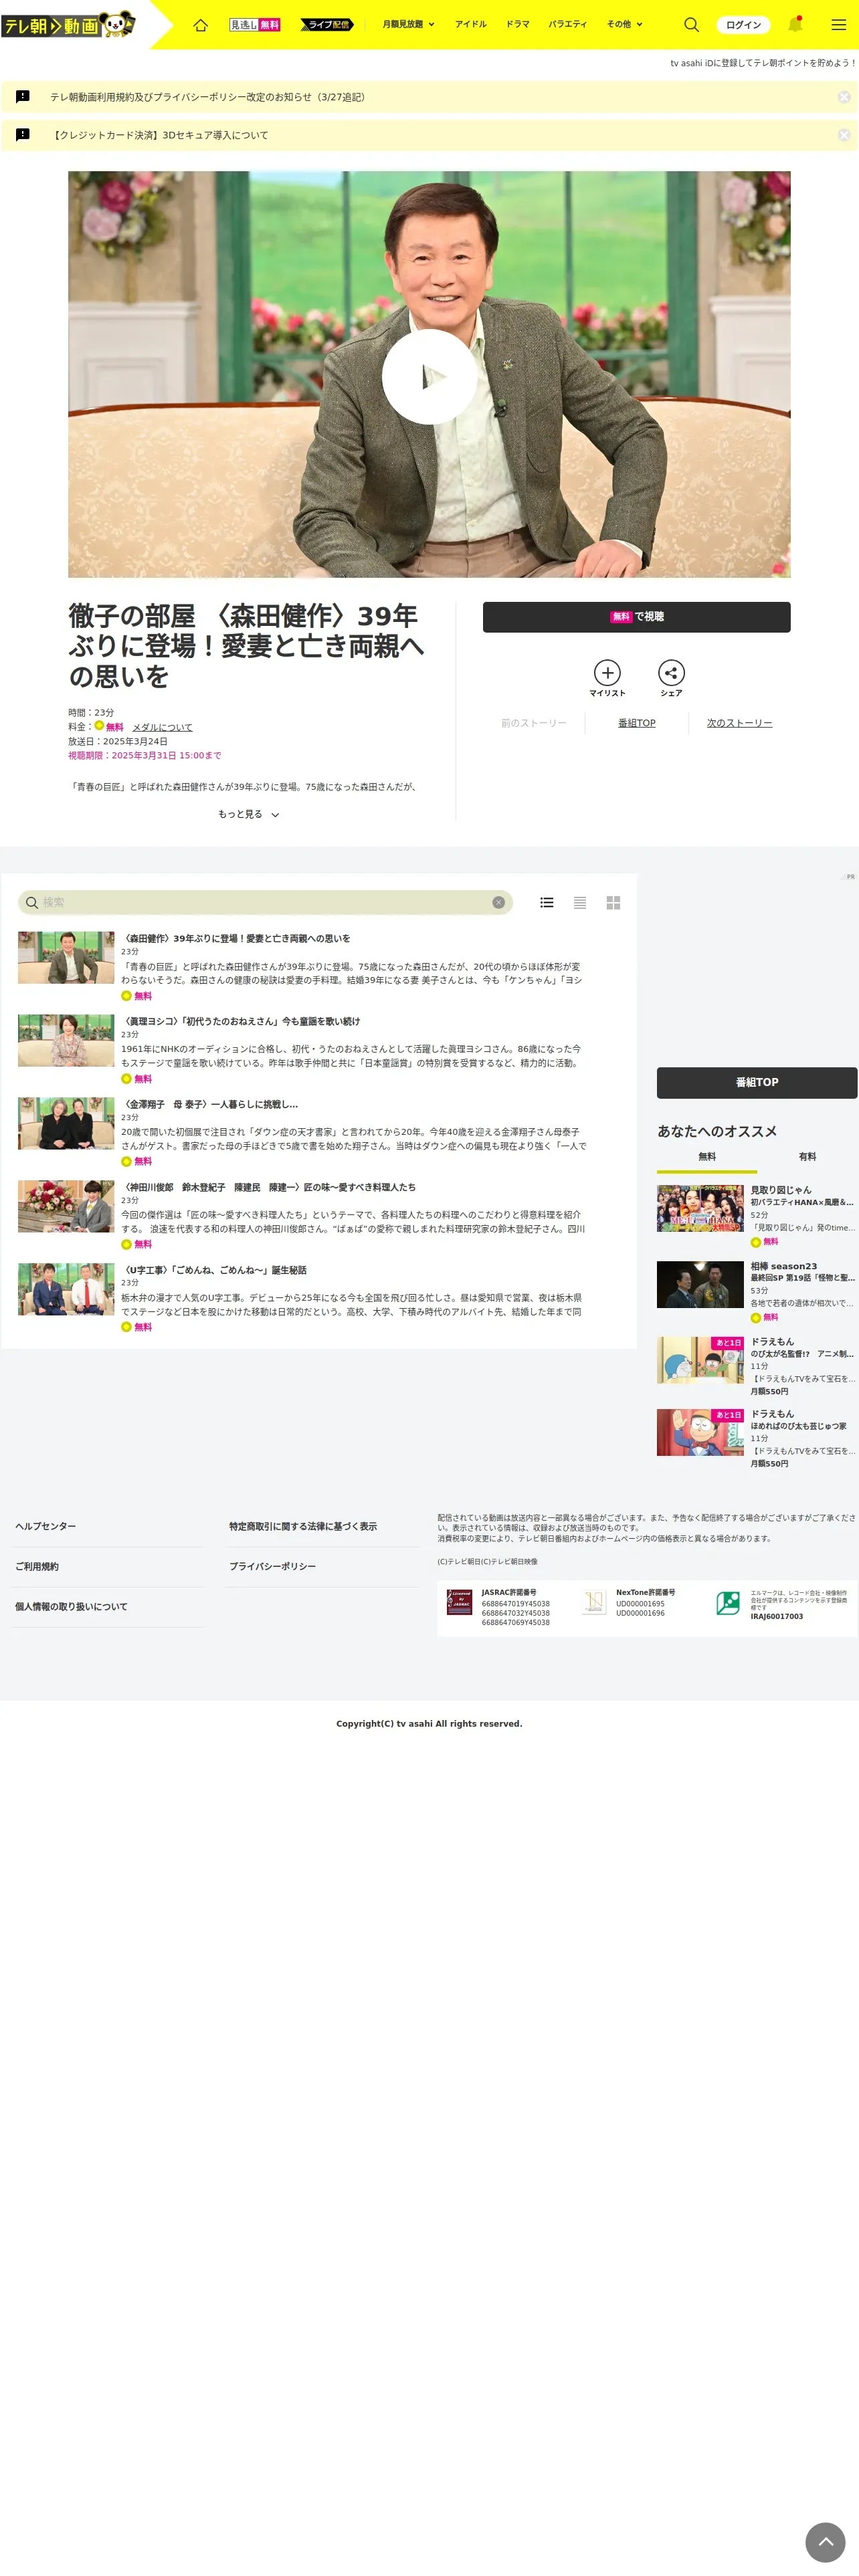This screenshot has width=859, height=2576.
Task: Click the warning icon on 3Dセキュア notice
Action: (x=23, y=135)
